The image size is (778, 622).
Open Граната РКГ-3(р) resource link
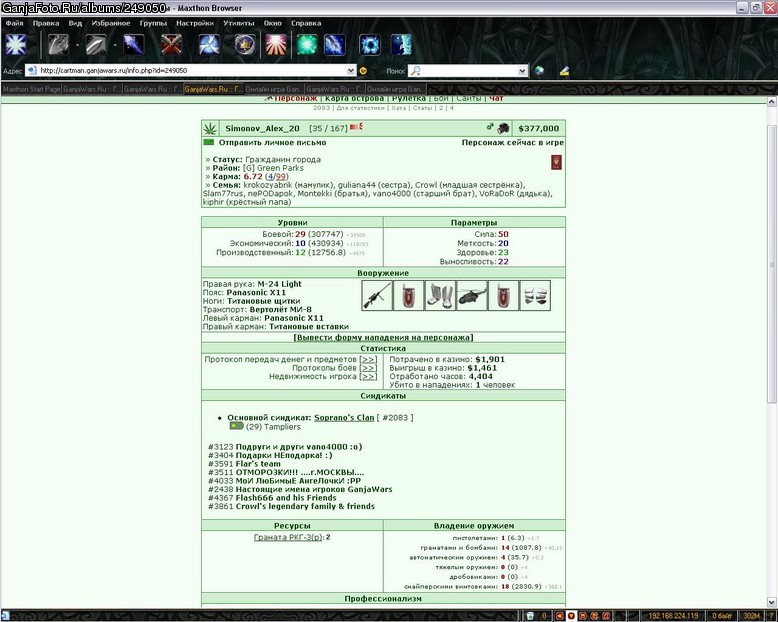288,537
